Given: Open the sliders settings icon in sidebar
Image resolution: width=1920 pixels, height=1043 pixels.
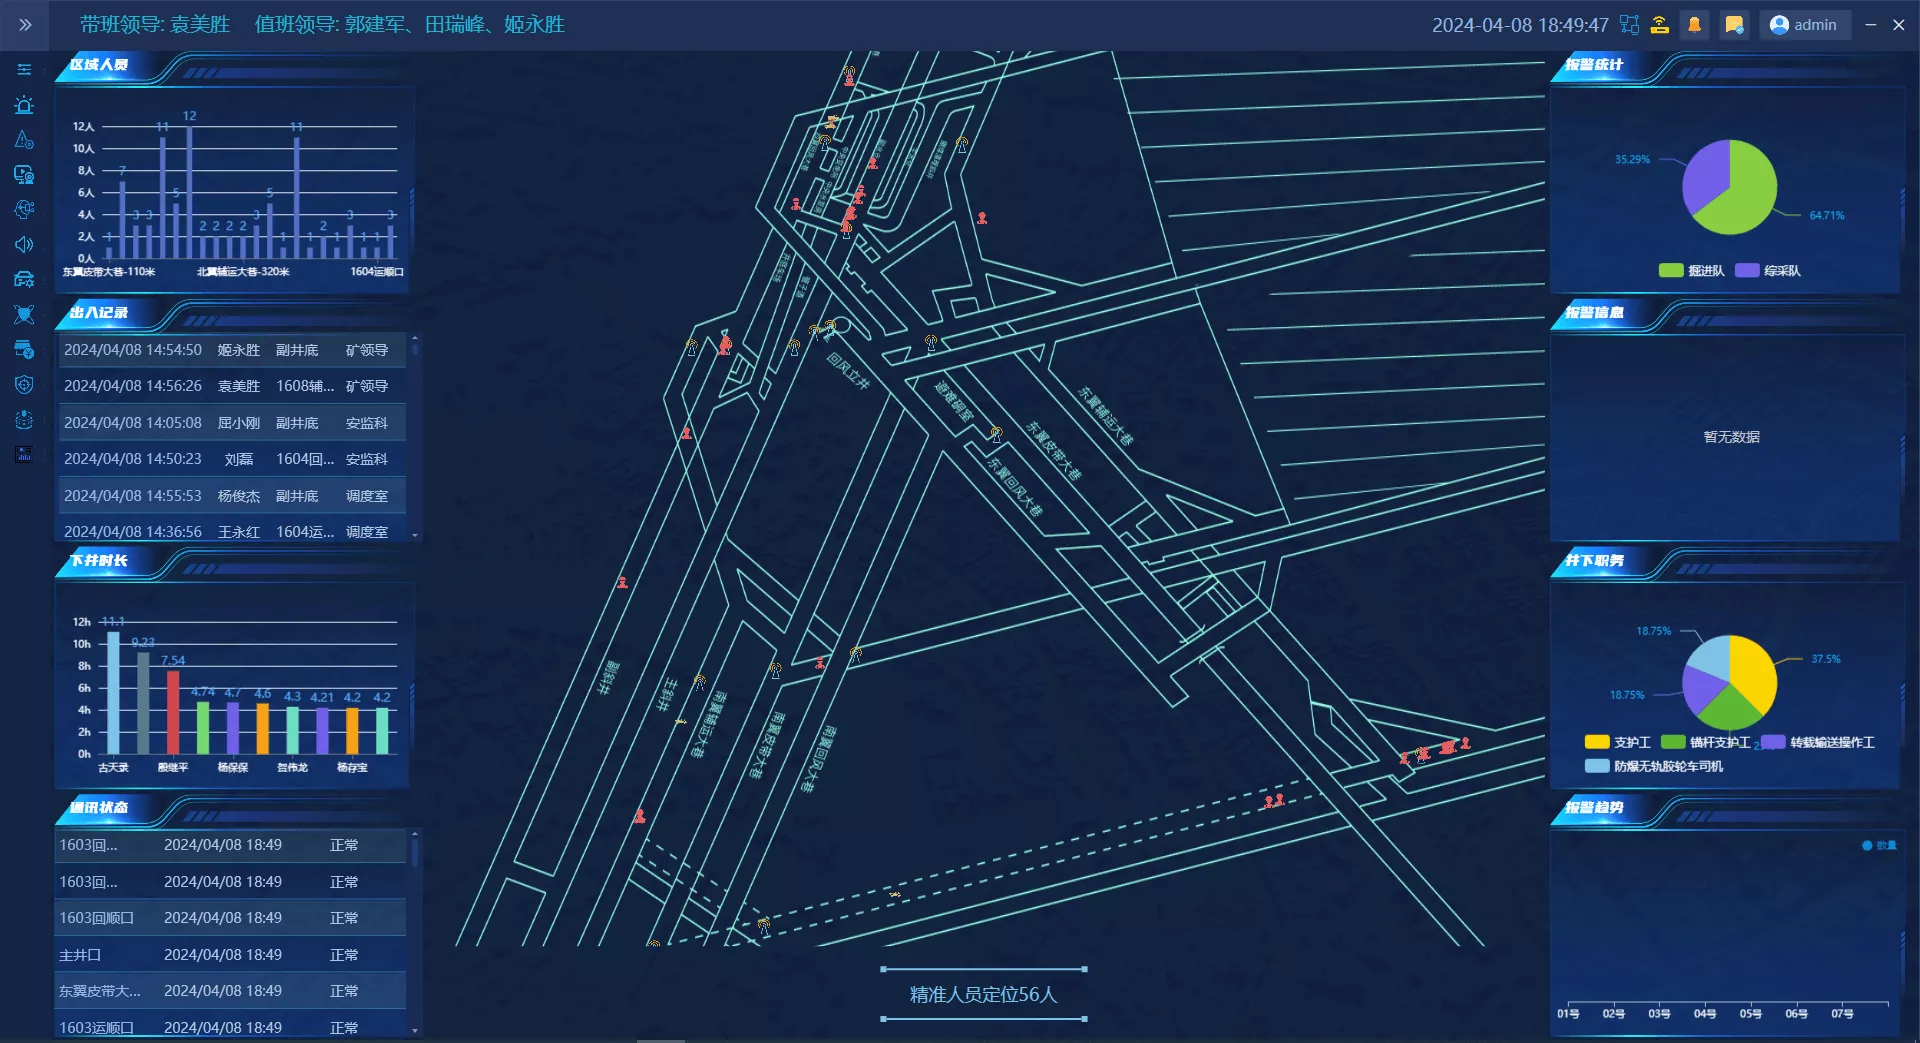Looking at the screenshot, I should (24, 70).
